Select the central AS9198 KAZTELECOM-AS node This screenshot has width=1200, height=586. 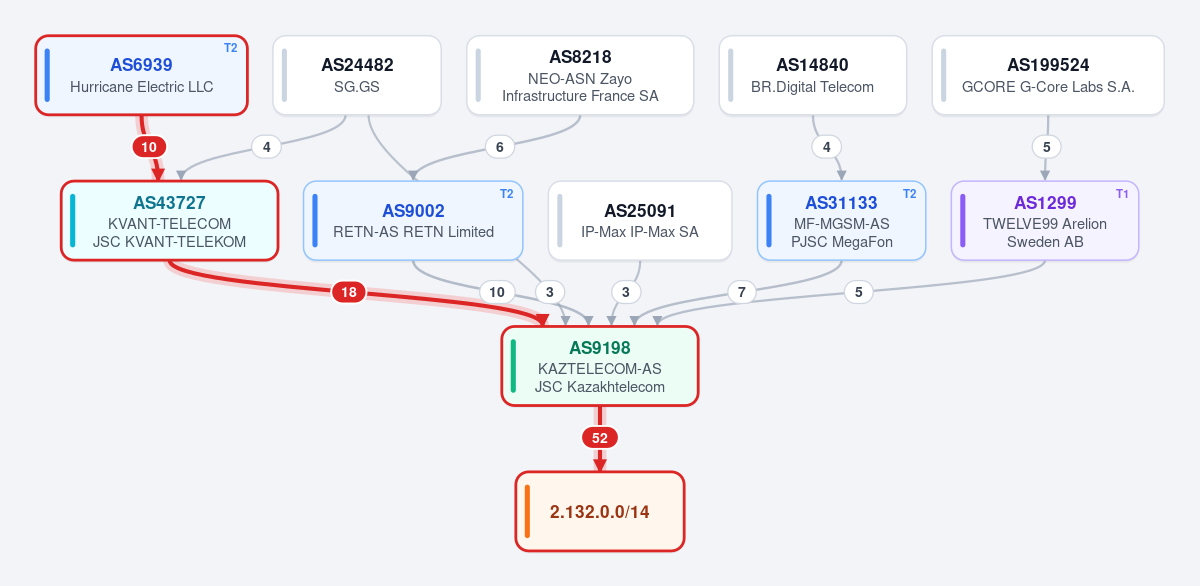(600, 366)
